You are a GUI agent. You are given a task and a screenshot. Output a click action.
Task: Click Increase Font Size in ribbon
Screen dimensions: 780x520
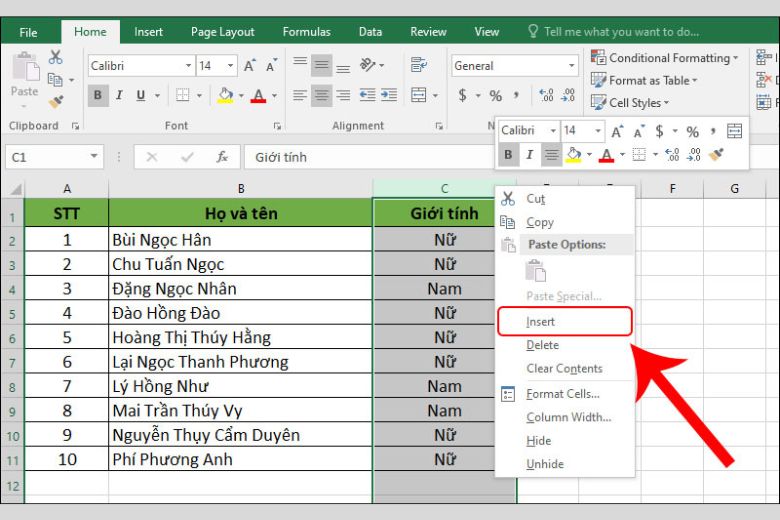pos(250,65)
